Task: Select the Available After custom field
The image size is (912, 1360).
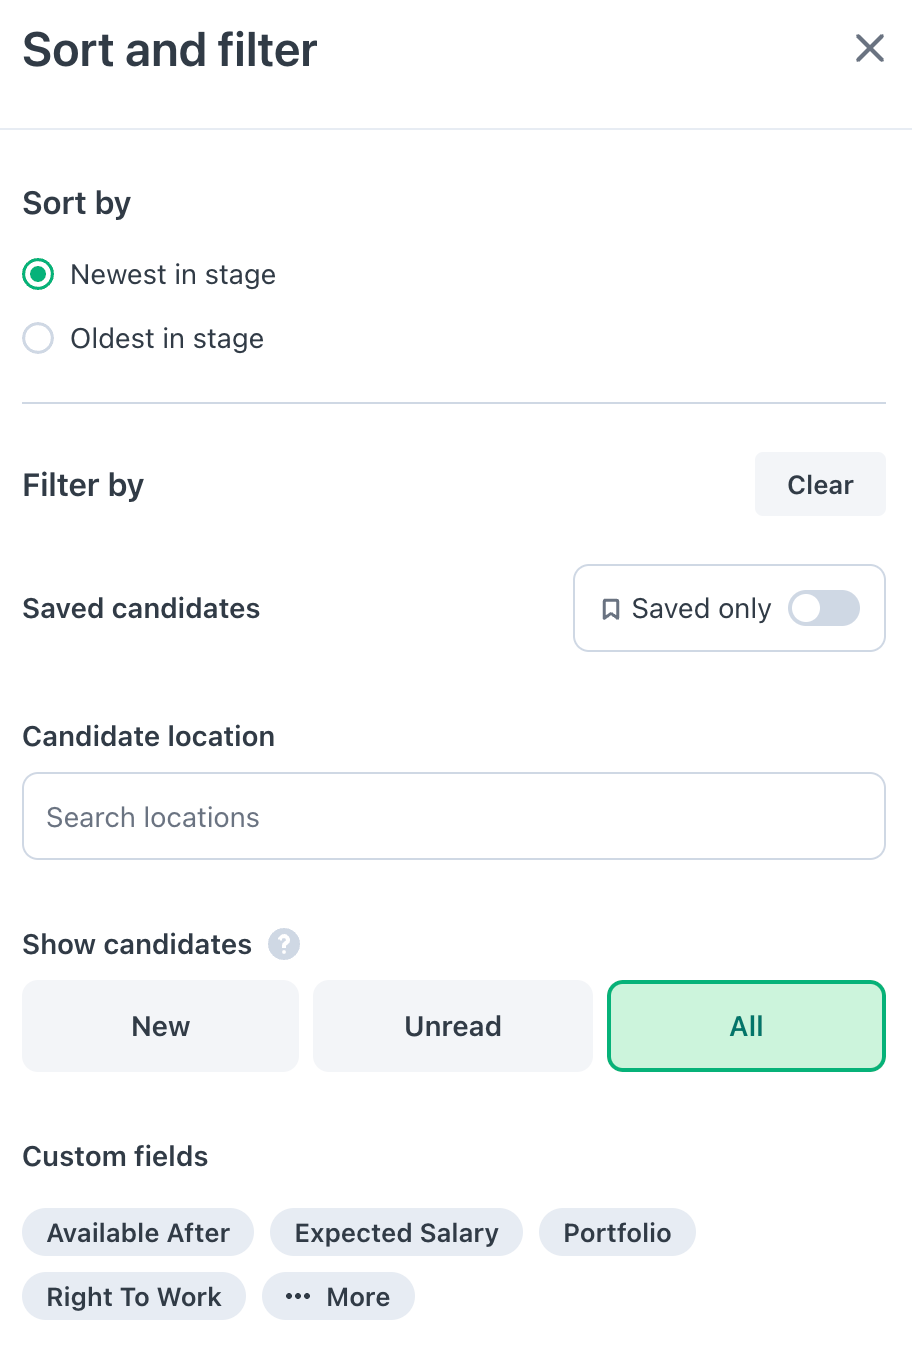Action: (x=138, y=1232)
